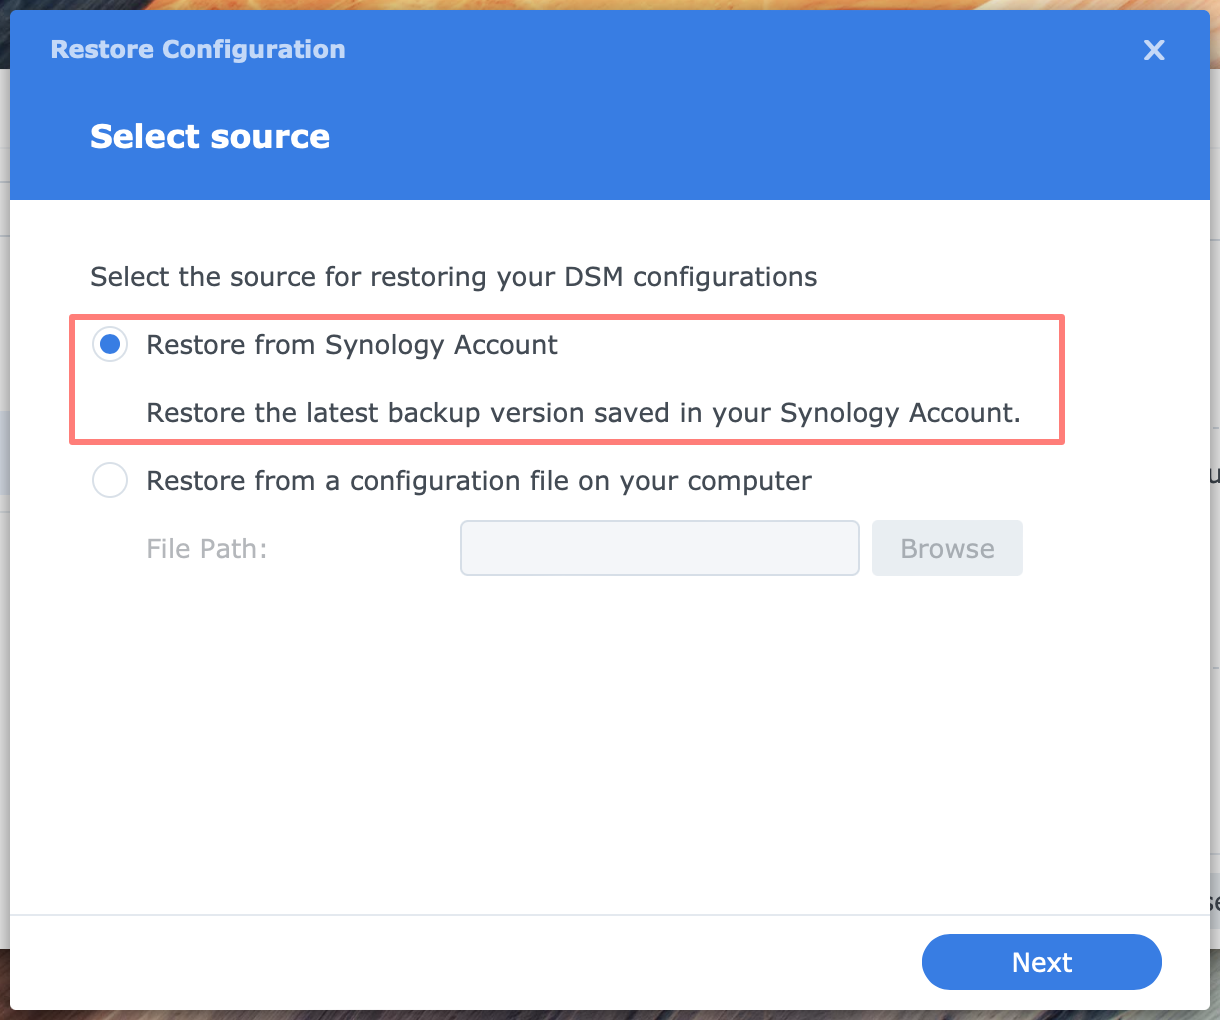This screenshot has width=1220, height=1020.
Task: Click the "File Path:" label
Action: click(x=206, y=548)
